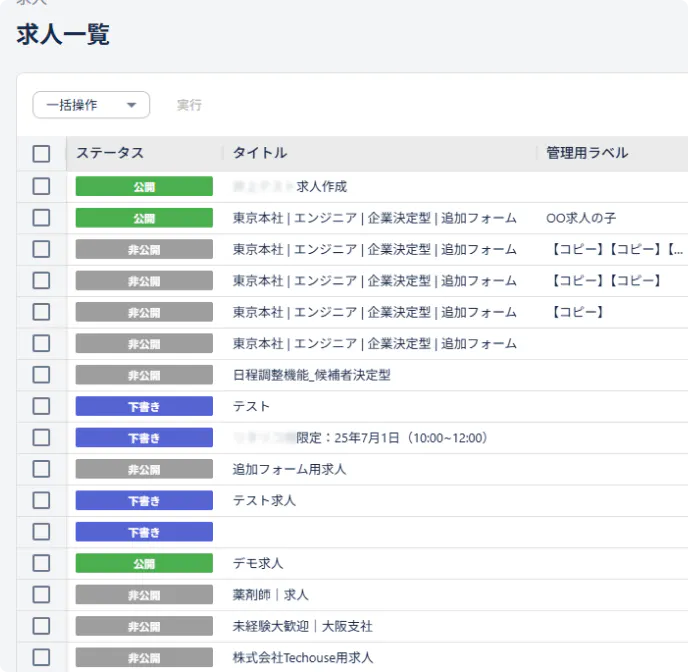Click the OO求人の子 management label
Screen dimensions: 688x672
[586, 218]
